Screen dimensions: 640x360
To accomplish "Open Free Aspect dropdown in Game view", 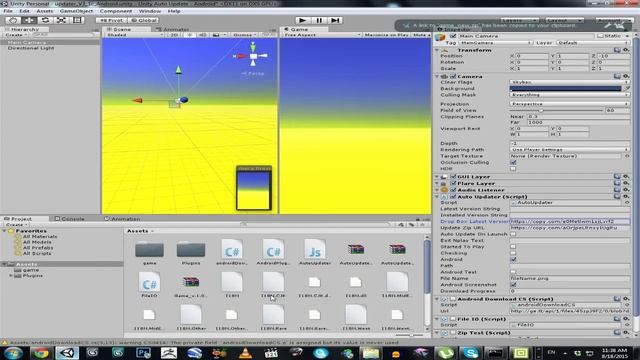I will tap(322, 35).
